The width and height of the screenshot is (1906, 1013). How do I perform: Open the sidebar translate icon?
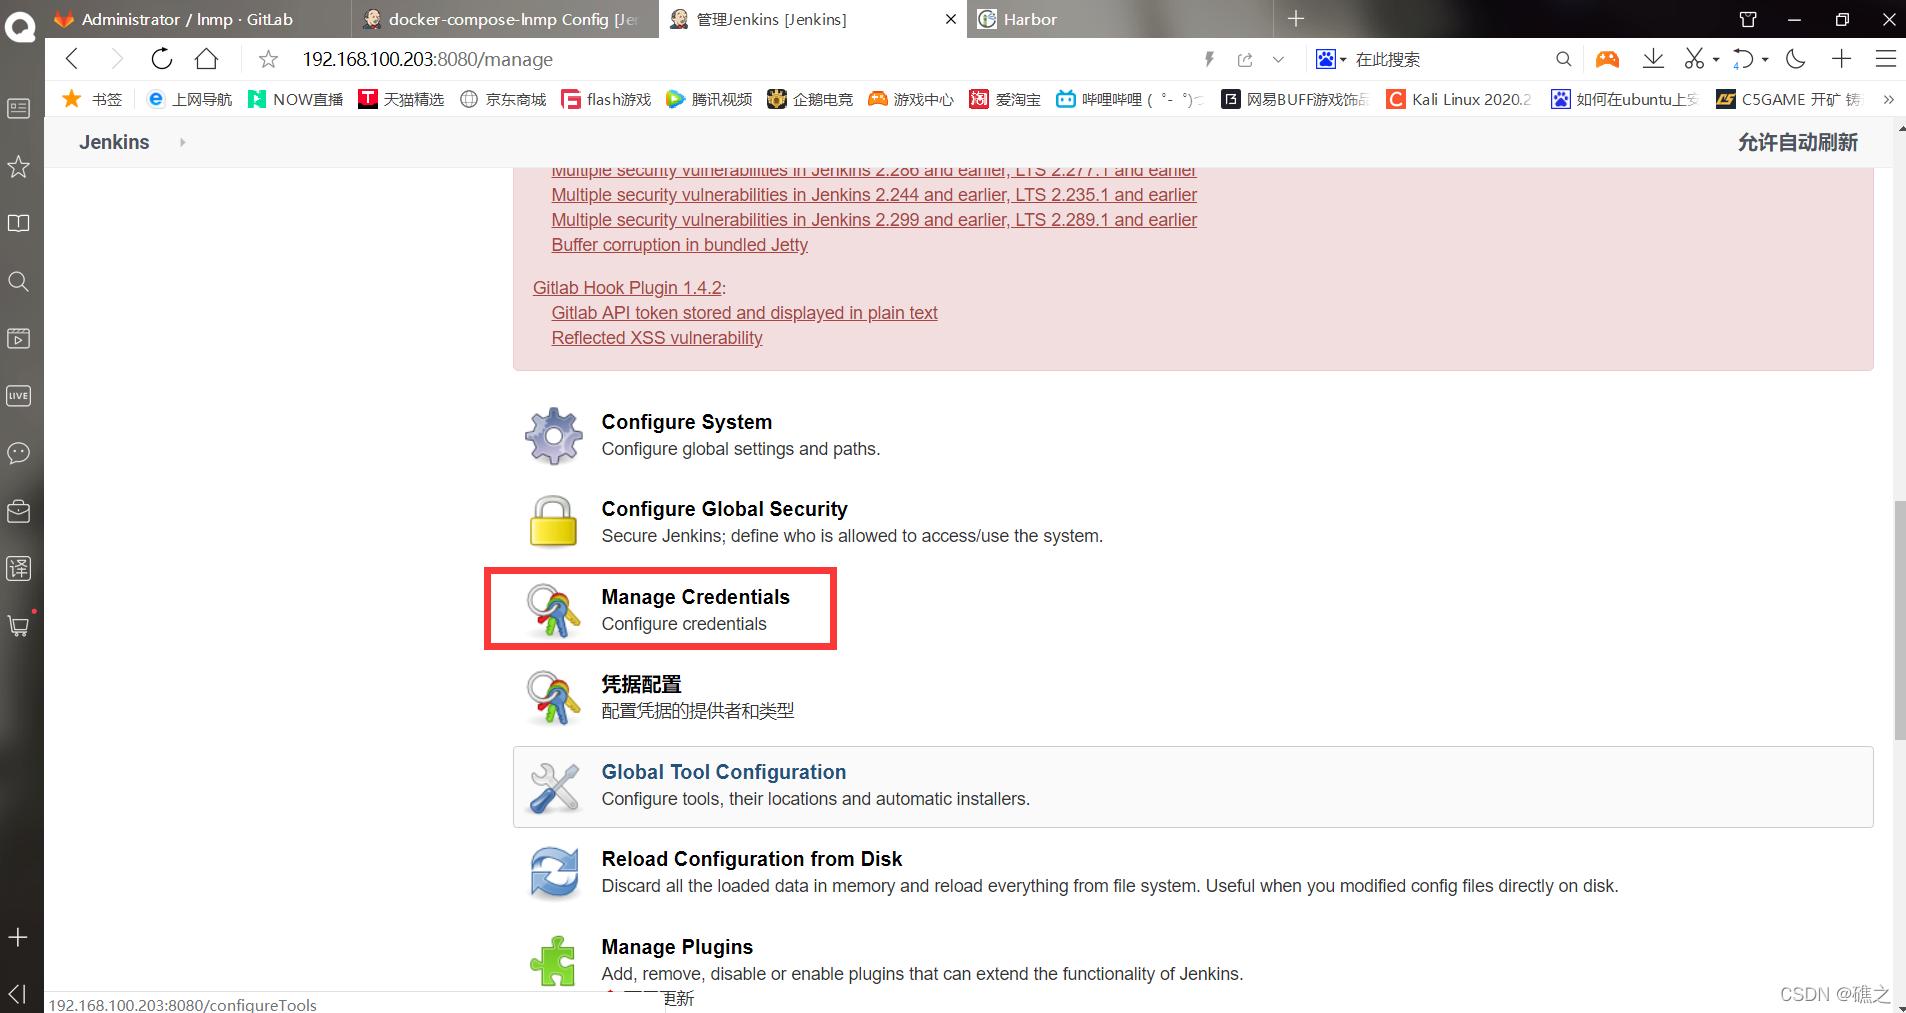click(x=18, y=568)
